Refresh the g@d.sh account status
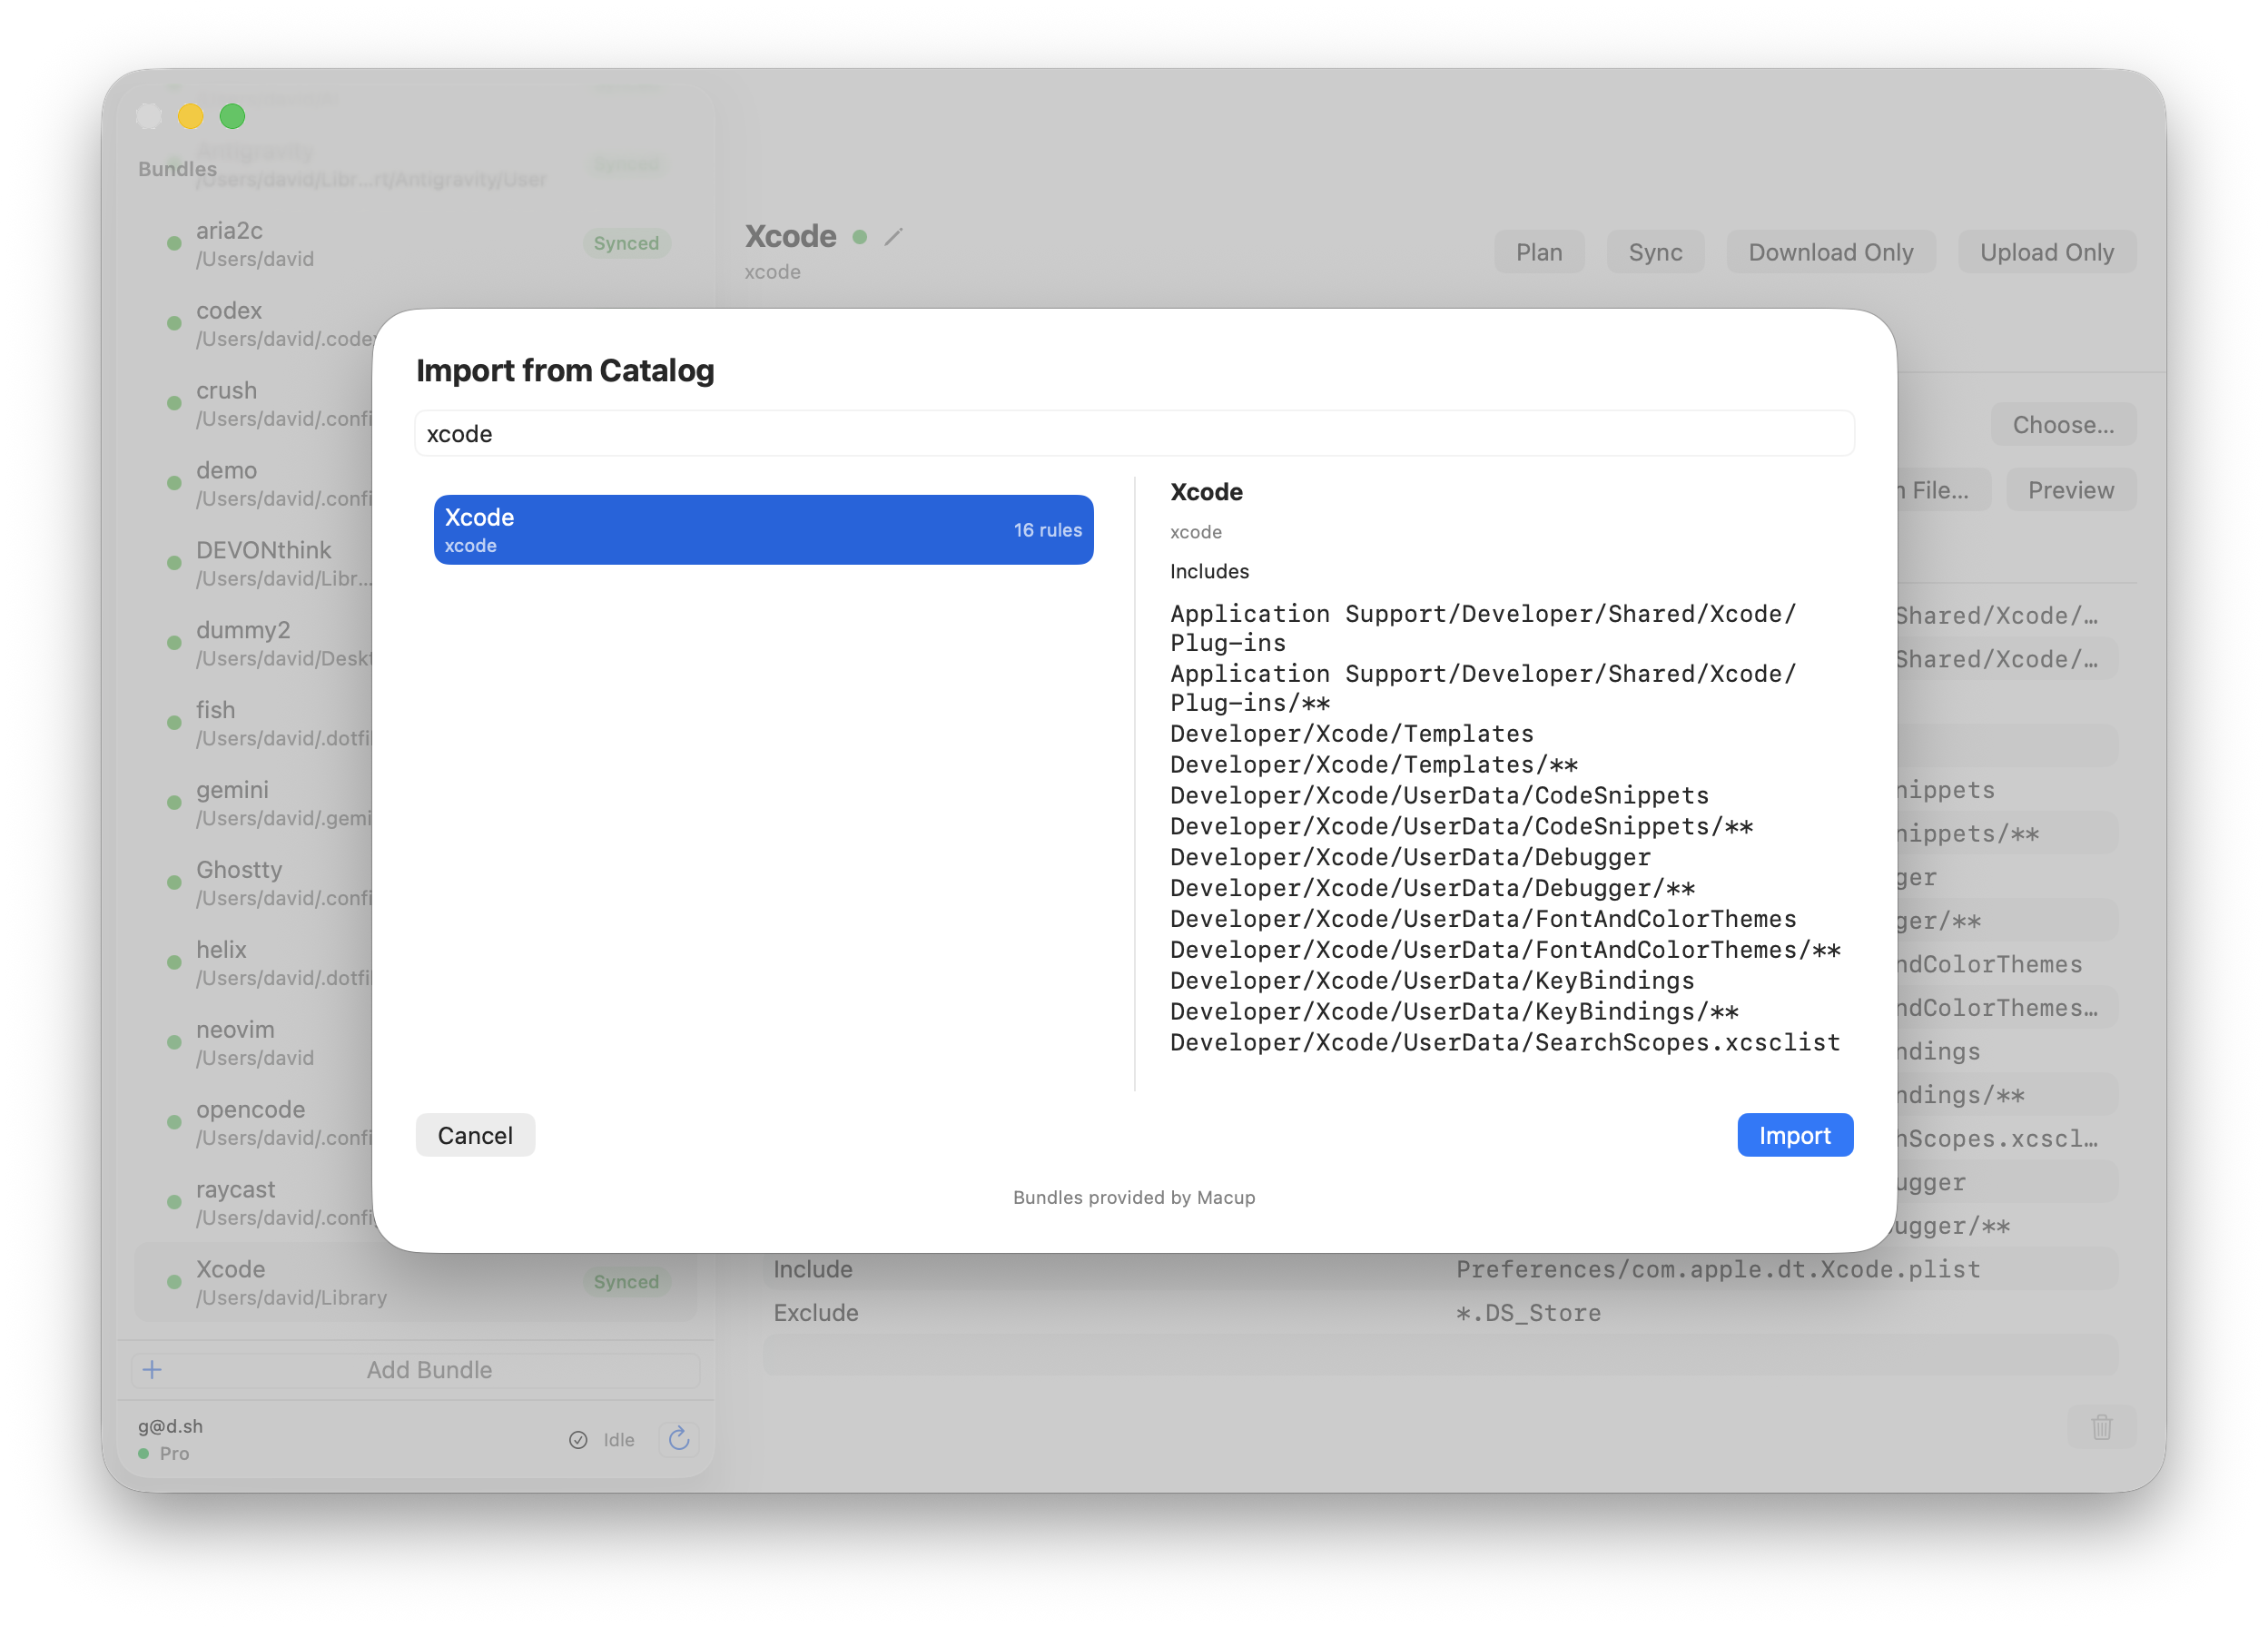The image size is (2268, 1627). (679, 1439)
